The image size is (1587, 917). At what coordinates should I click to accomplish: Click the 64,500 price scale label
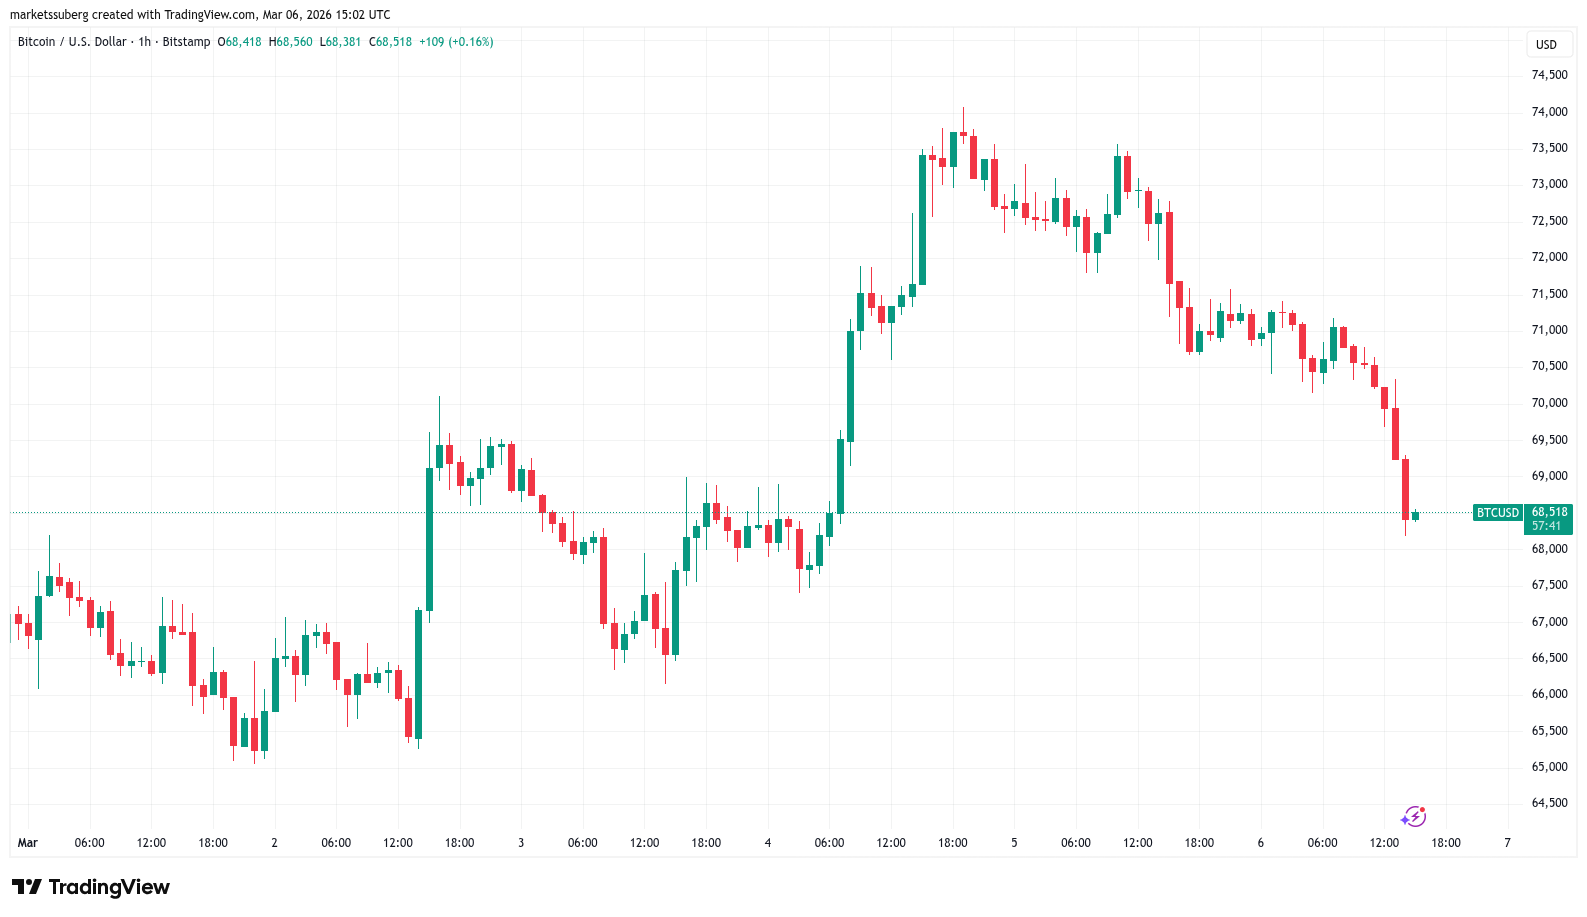(x=1549, y=803)
